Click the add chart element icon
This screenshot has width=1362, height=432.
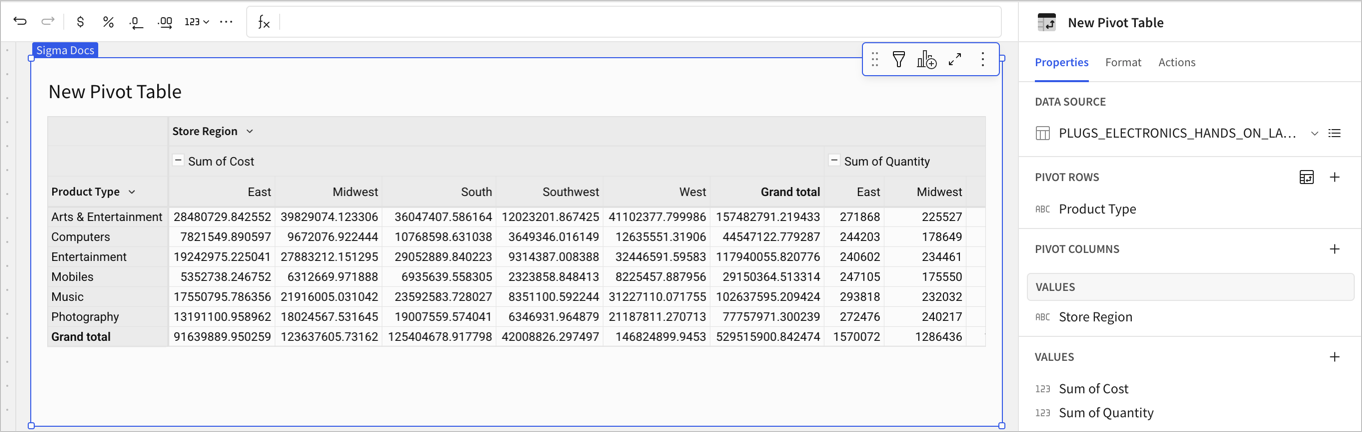pos(927,60)
